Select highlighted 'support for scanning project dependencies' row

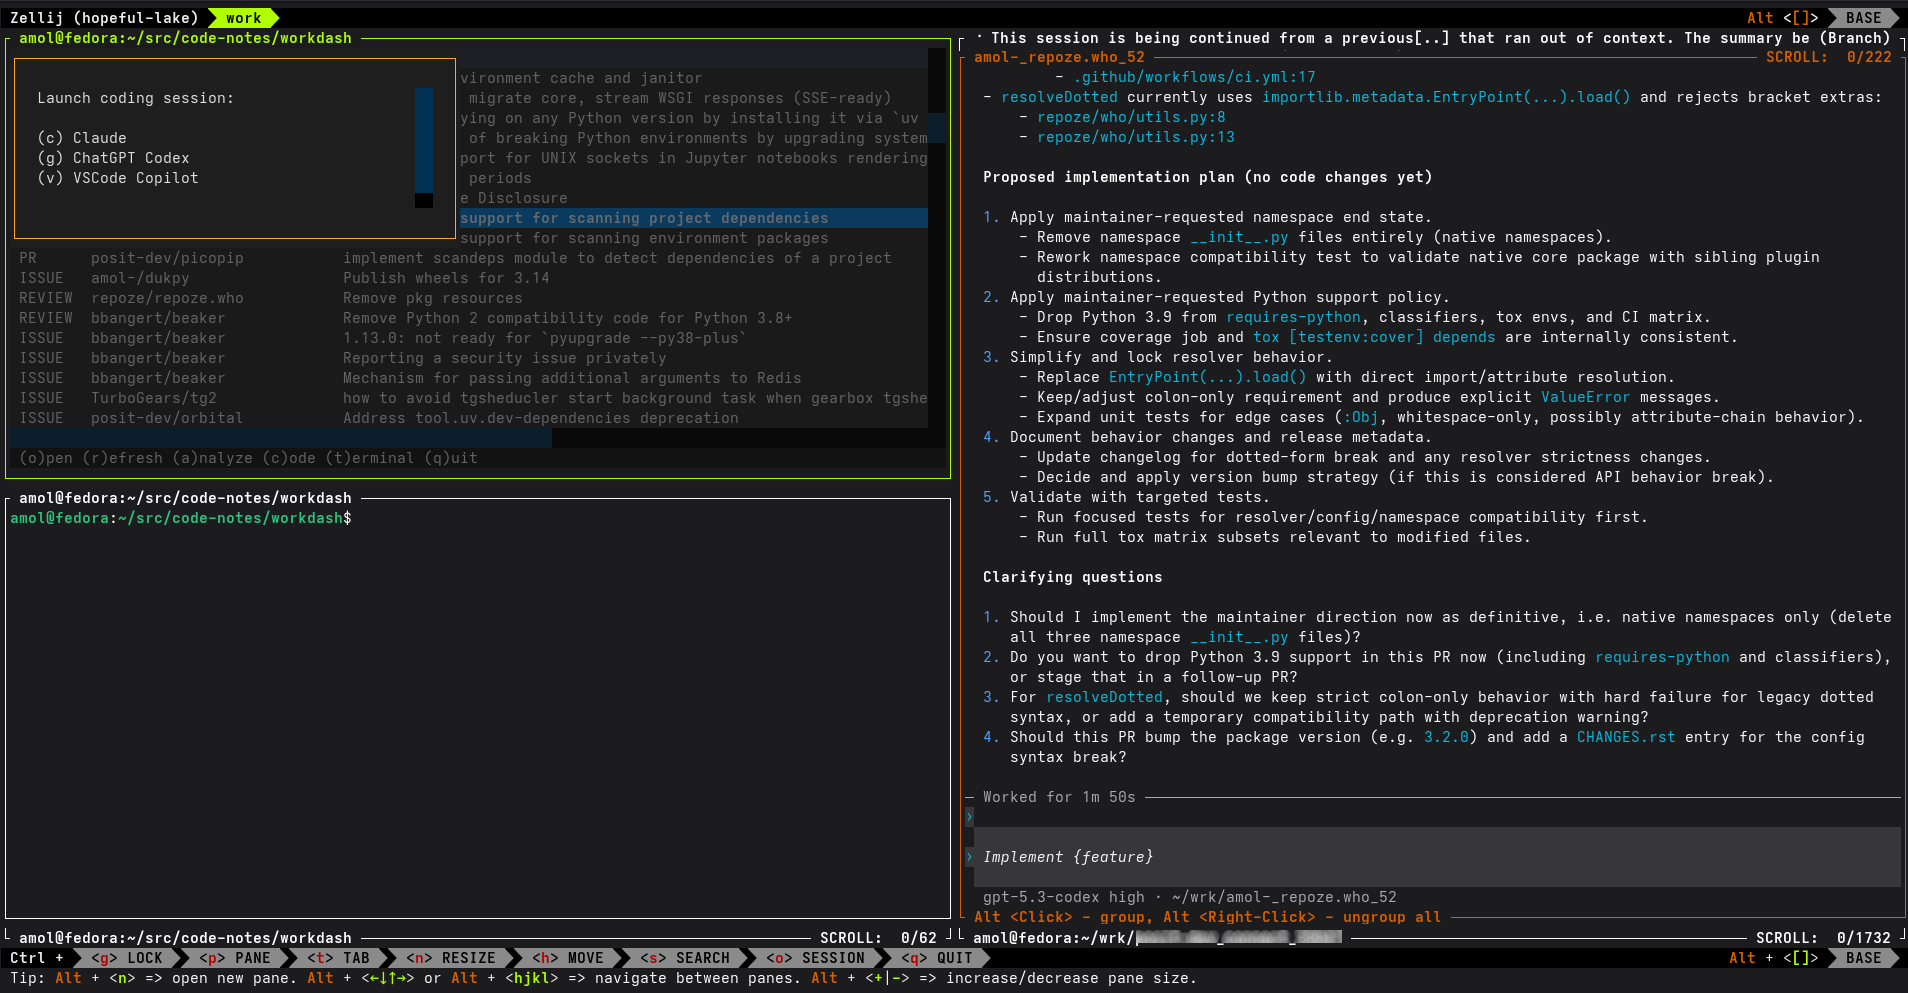point(693,218)
